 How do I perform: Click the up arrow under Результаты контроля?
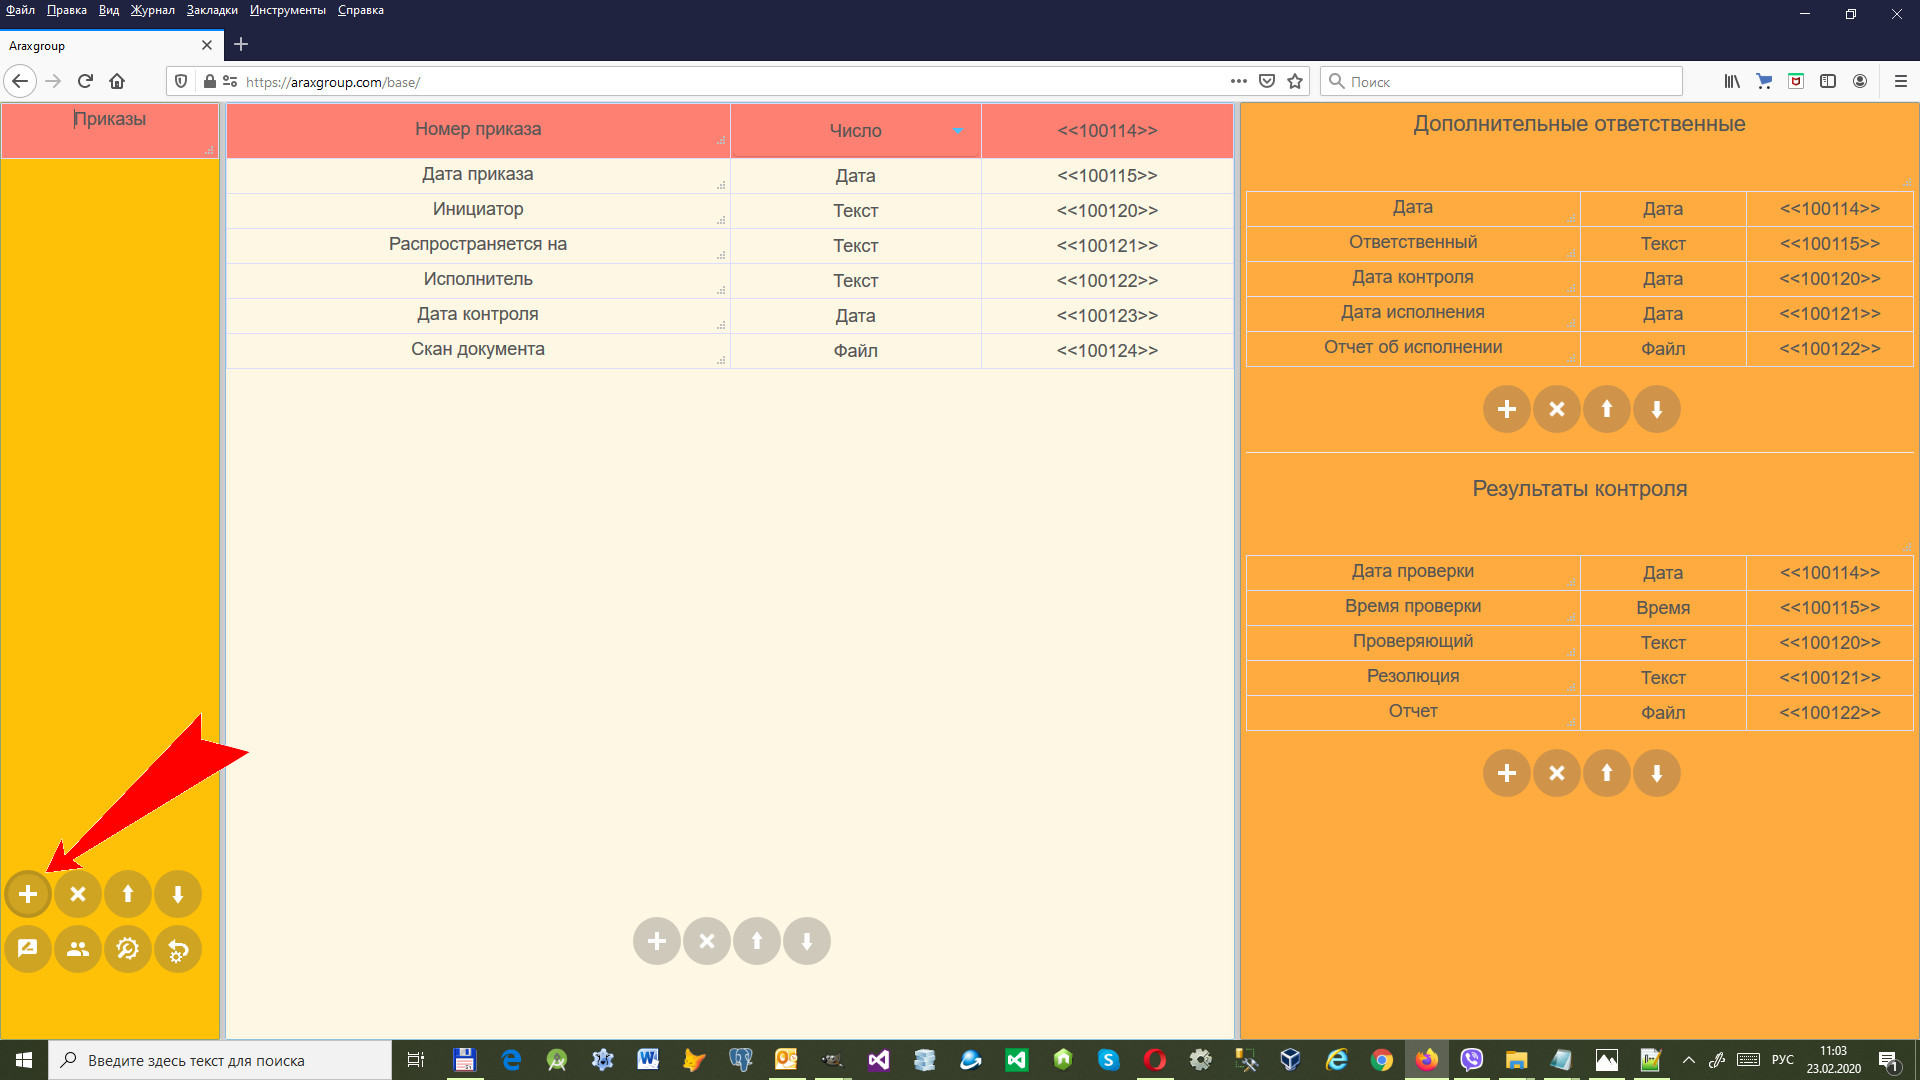pyautogui.click(x=1607, y=773)
